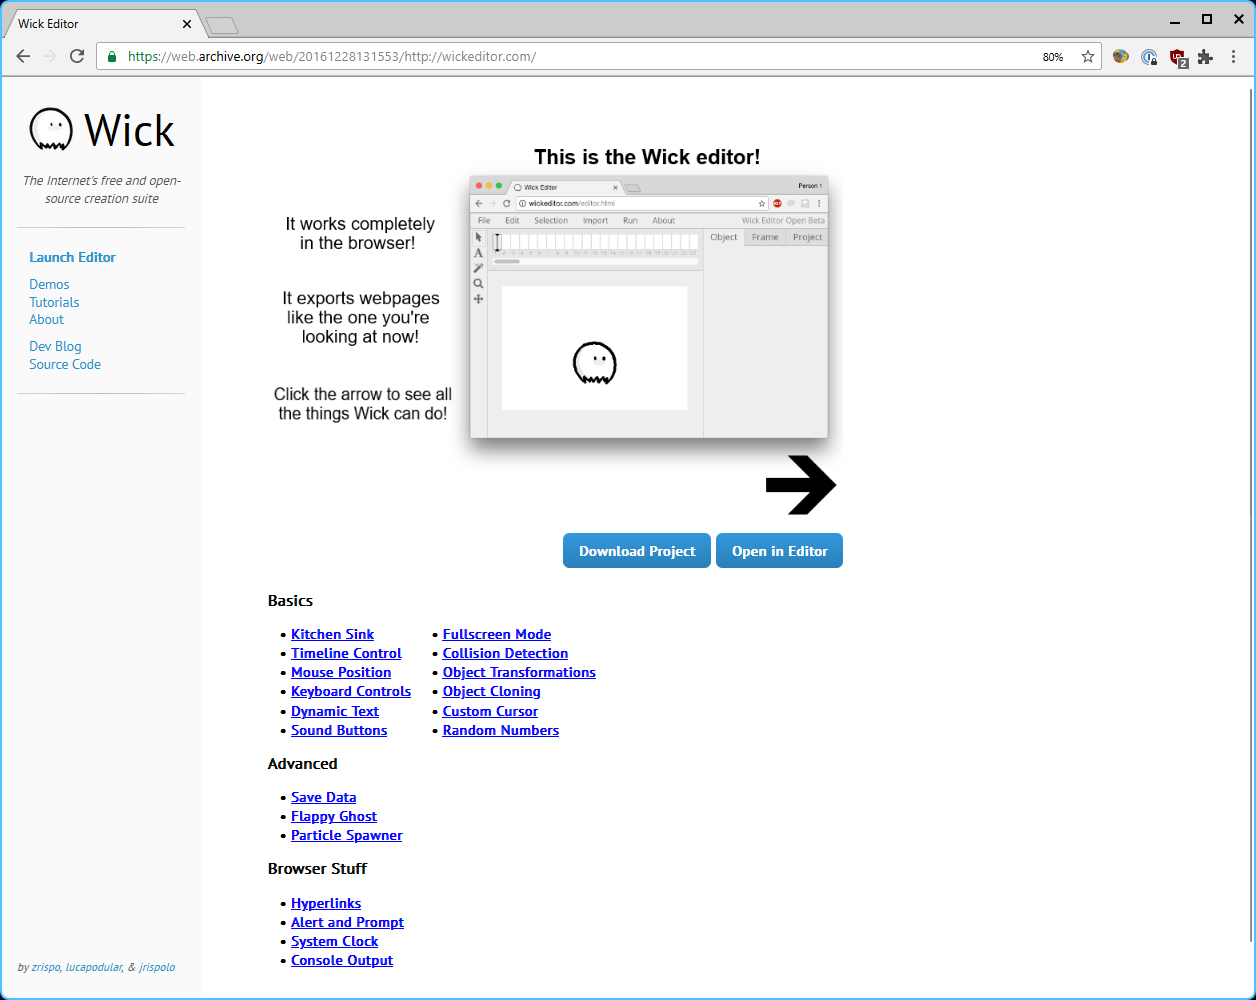
Task: Visit the zrispo author link
Action: (x=46, y=967)
